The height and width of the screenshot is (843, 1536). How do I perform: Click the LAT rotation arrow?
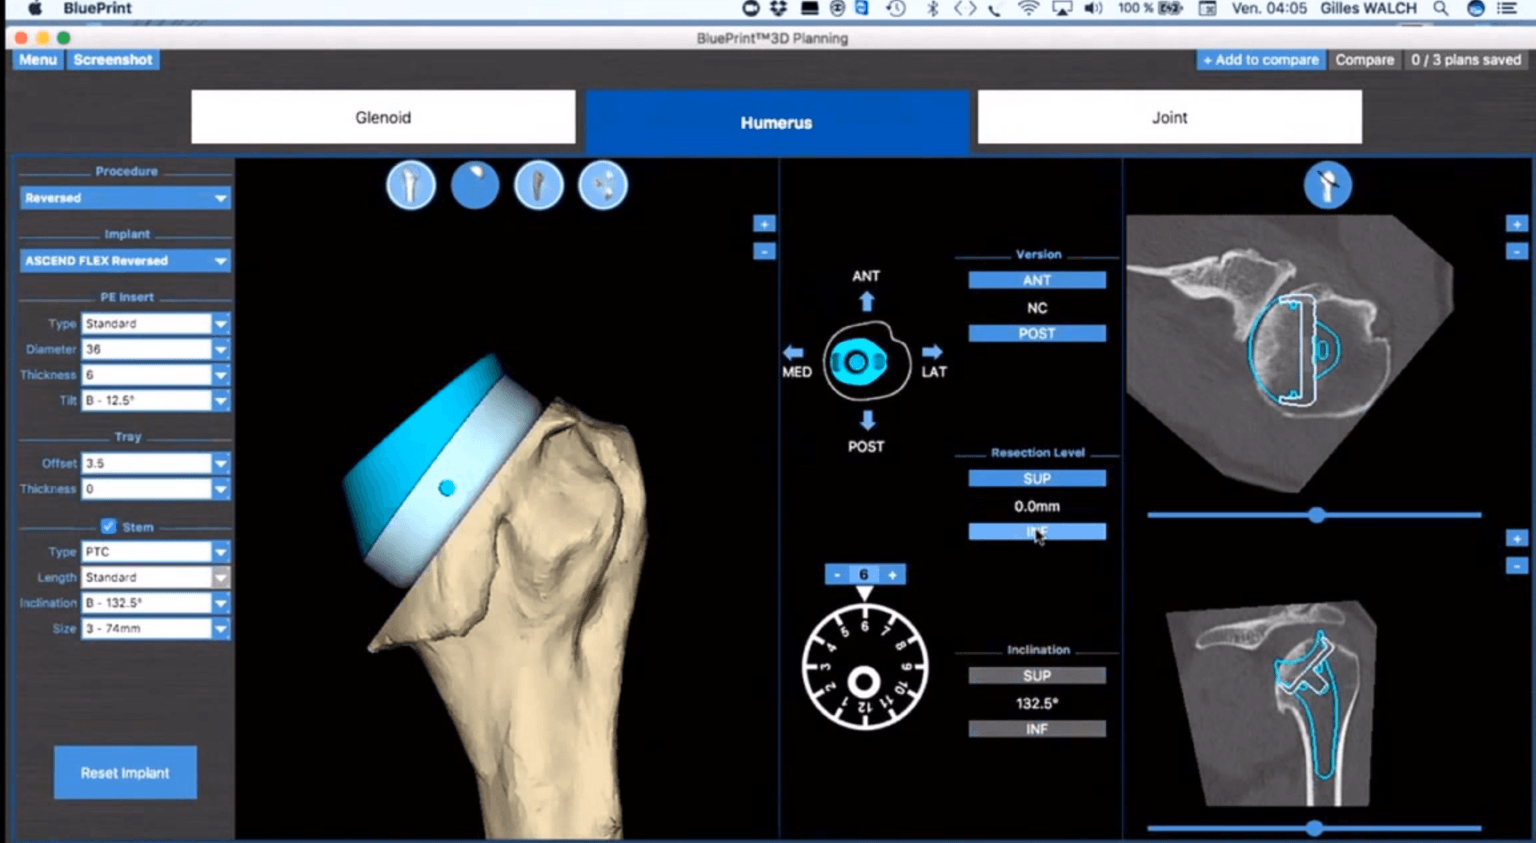[x=932, y=352]
